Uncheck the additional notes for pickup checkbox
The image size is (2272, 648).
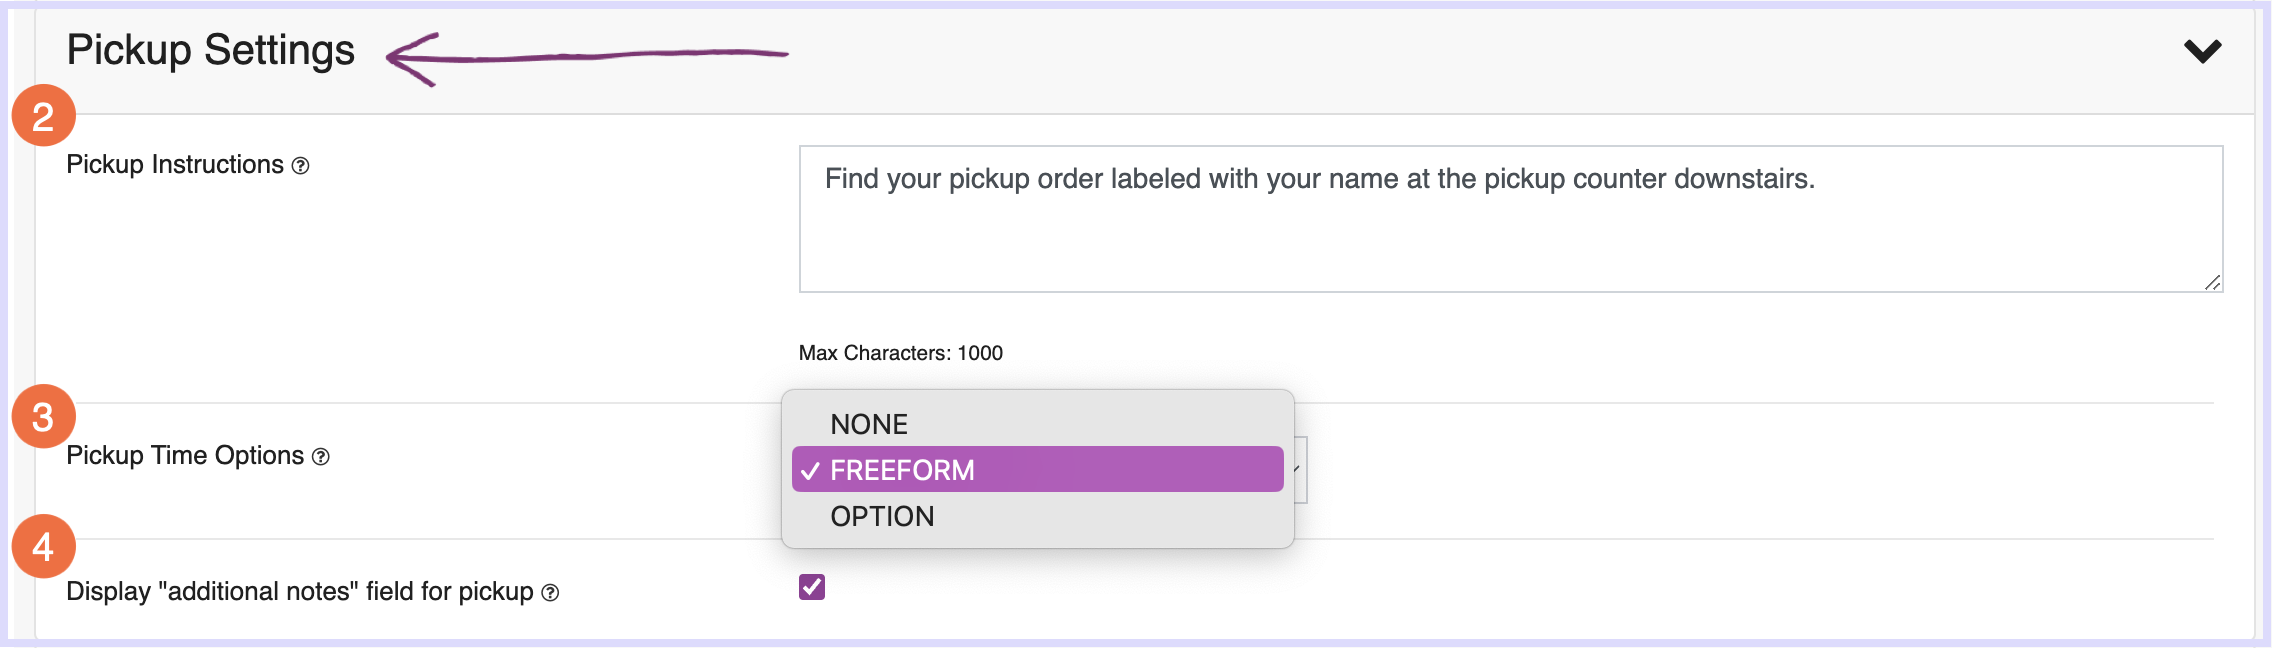pos(812,587)
